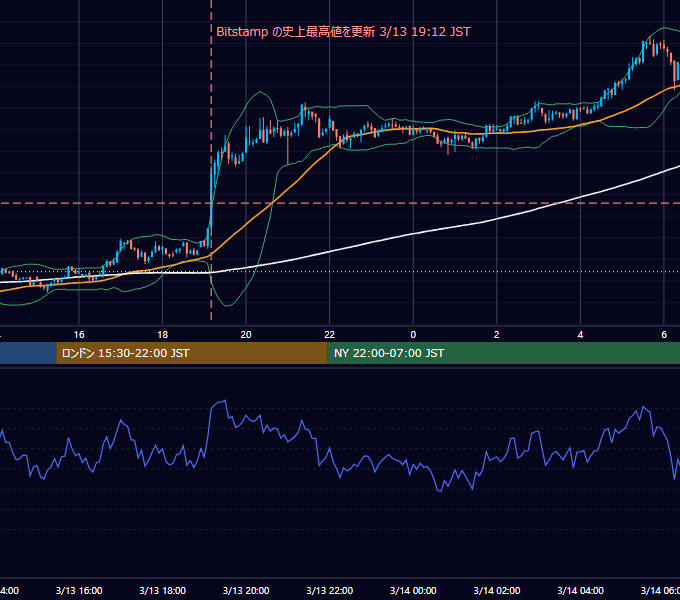Click the hour label 4 on upper axis

[x=580, y=334]
